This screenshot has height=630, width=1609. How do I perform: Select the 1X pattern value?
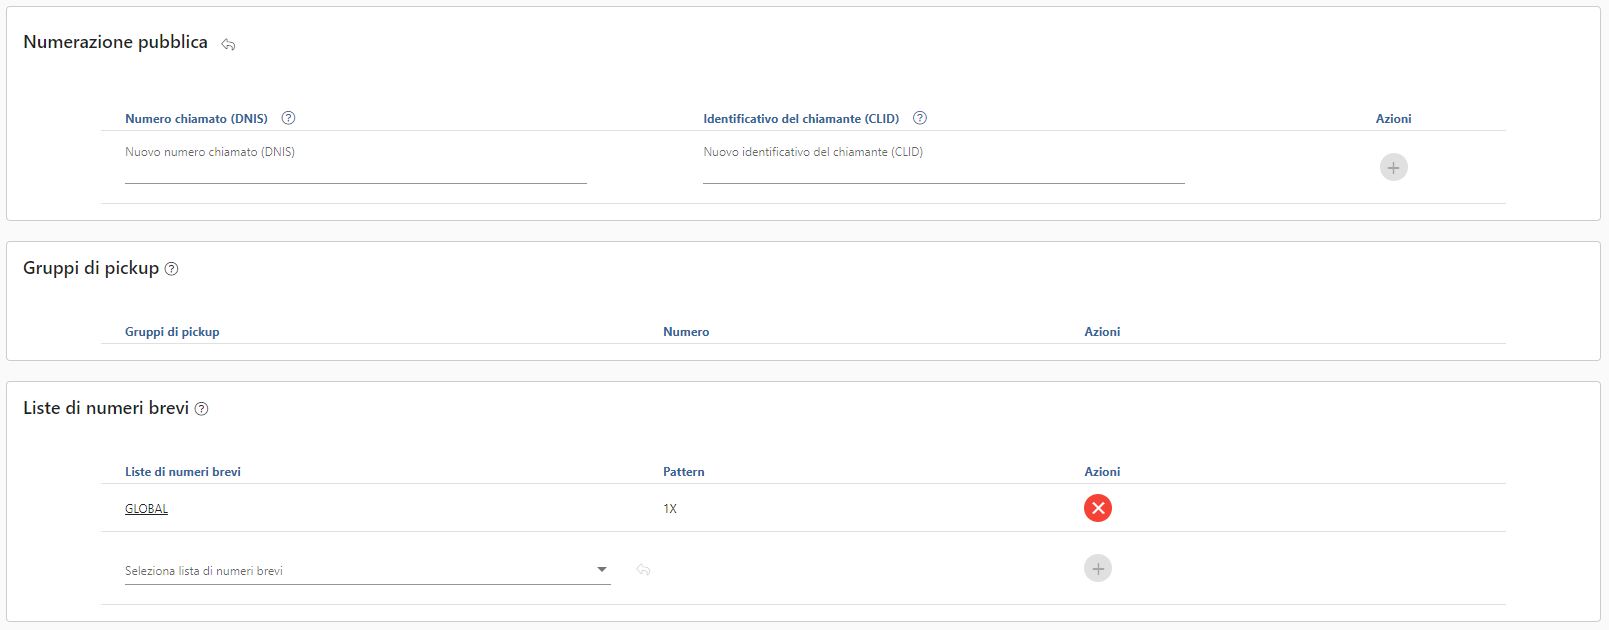[x=670, y=509]
